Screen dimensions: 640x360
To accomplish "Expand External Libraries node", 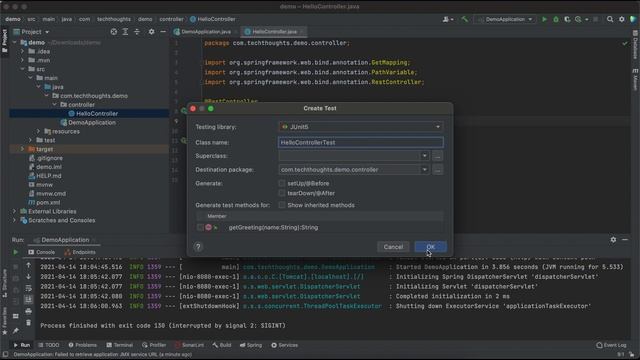I will pyautogui.click(x=14, y=211).
